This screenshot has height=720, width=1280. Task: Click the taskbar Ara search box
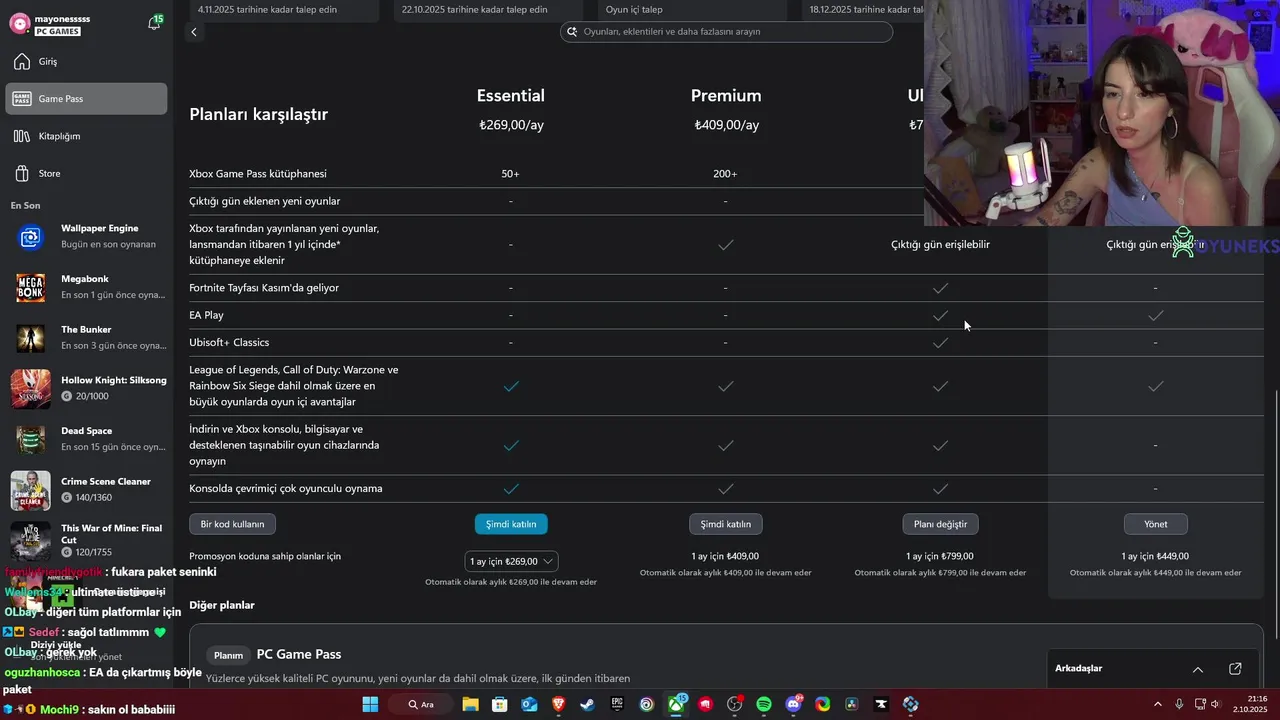(422, 704)
